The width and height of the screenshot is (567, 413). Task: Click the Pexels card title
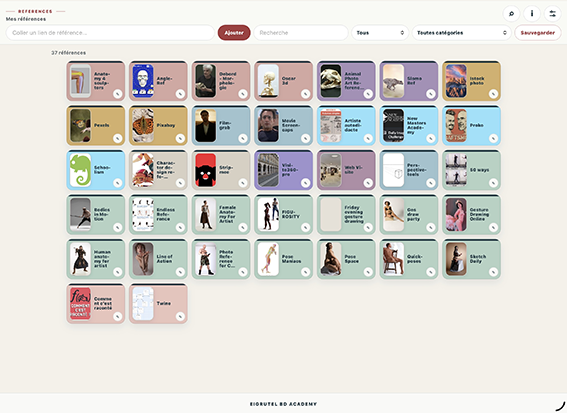click(x=102, y=125)
